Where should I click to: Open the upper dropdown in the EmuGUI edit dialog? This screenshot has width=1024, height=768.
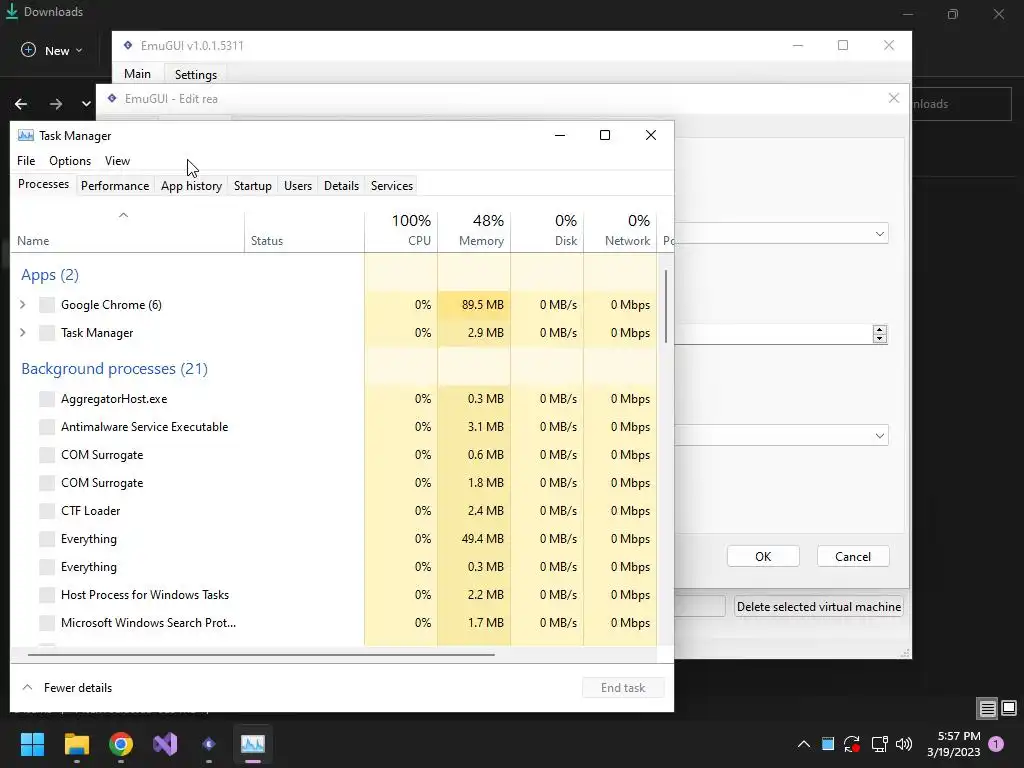point(880,234)
